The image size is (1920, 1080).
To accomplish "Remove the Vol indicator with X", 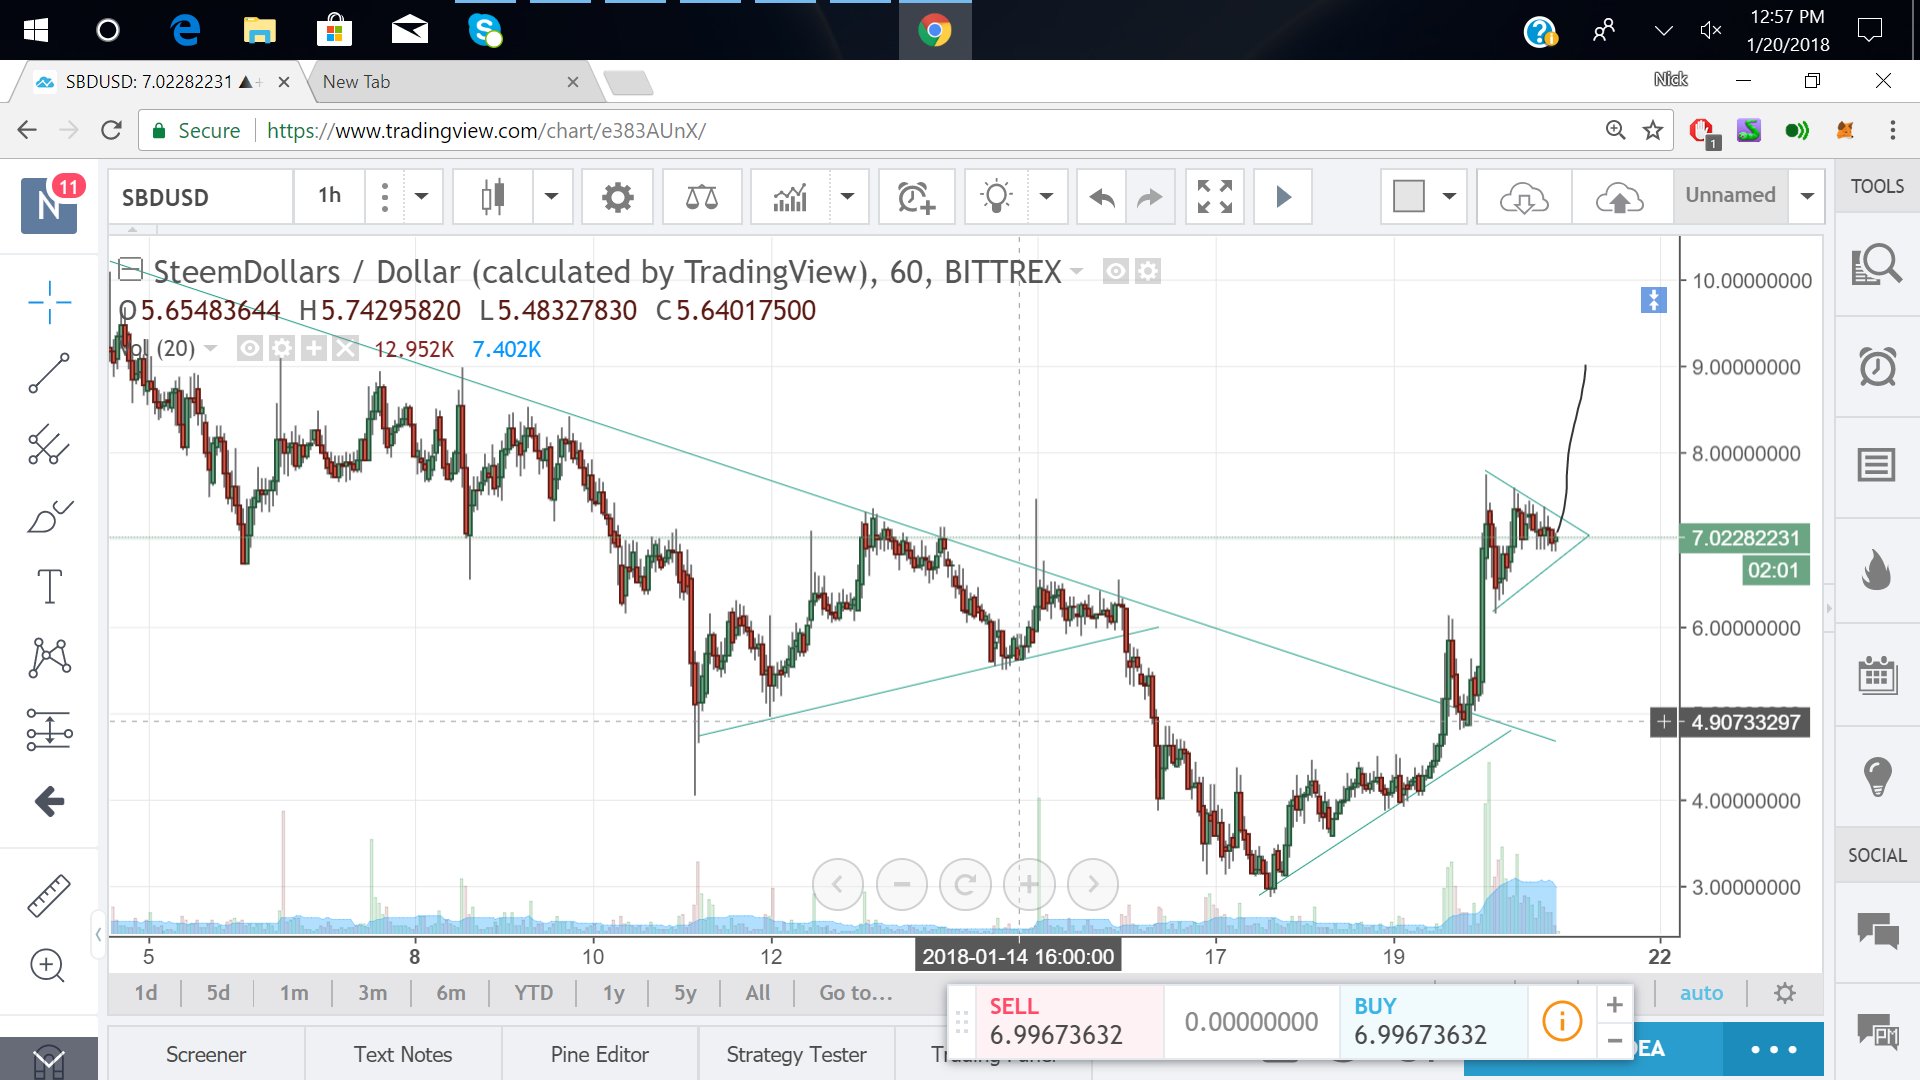I will [x=345, y=348].
